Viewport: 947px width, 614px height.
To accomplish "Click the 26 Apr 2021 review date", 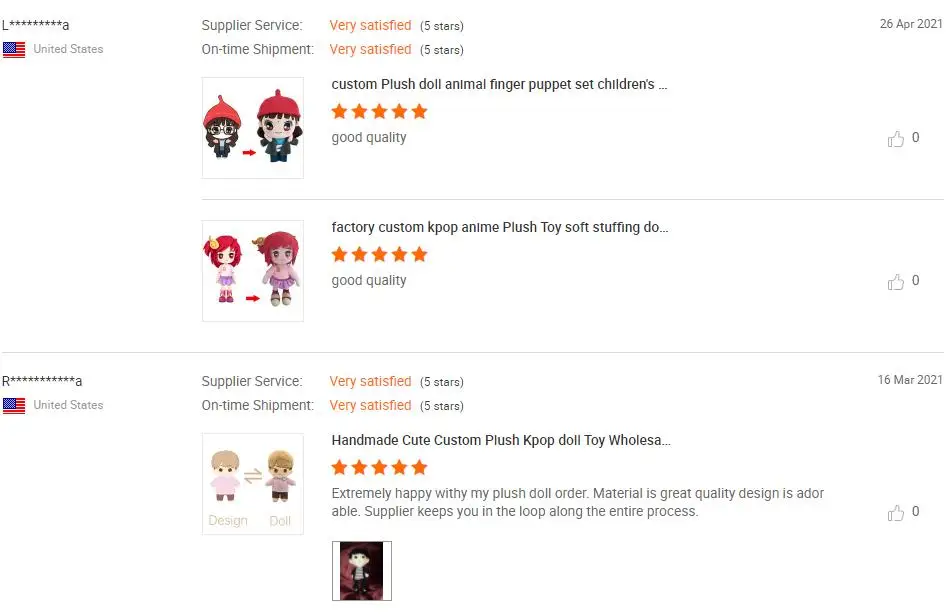I will 911,24.
